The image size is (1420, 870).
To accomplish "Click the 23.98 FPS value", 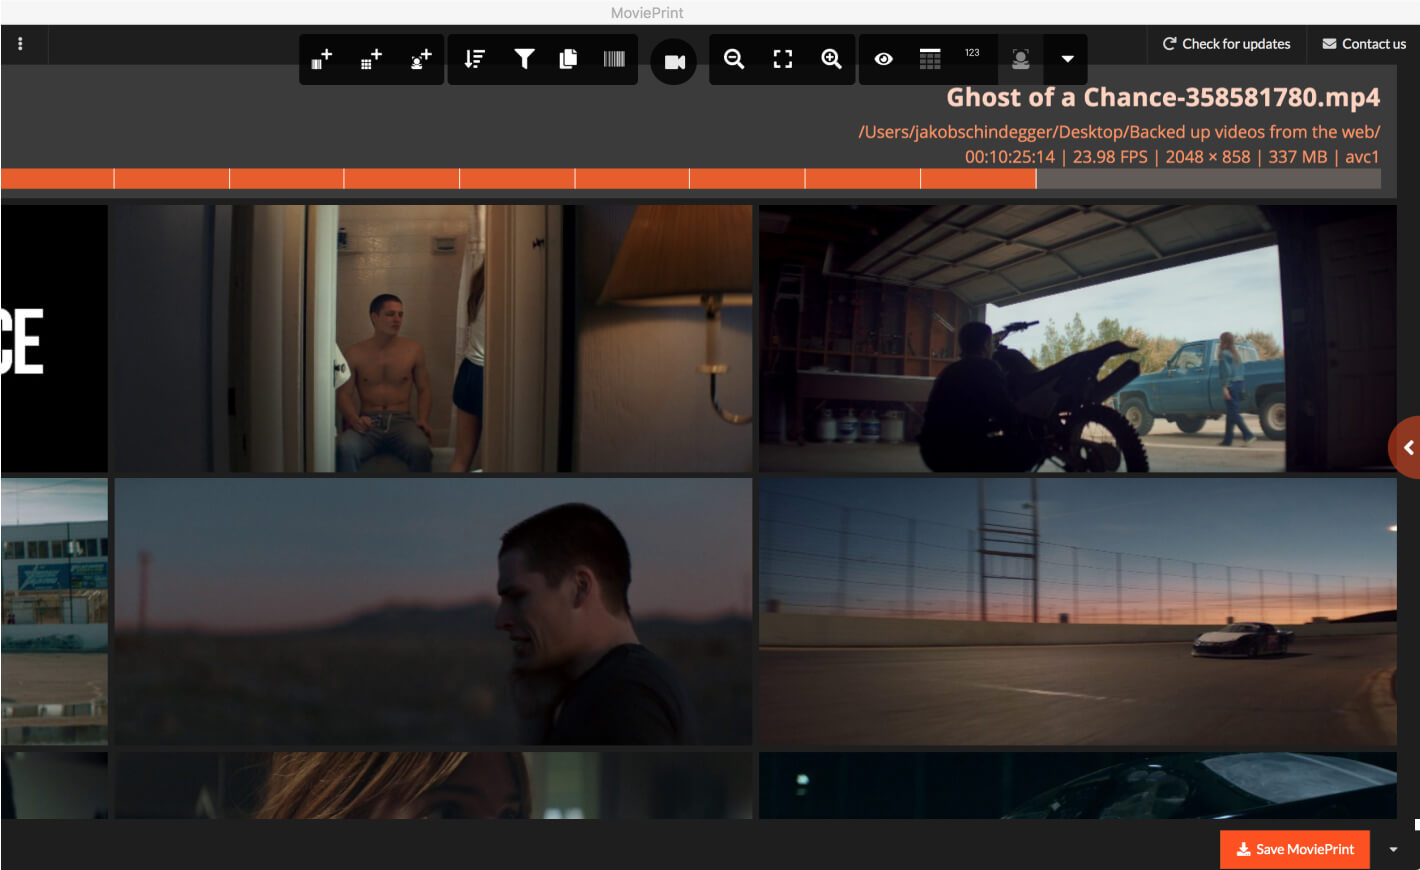I will point(1110,157).
